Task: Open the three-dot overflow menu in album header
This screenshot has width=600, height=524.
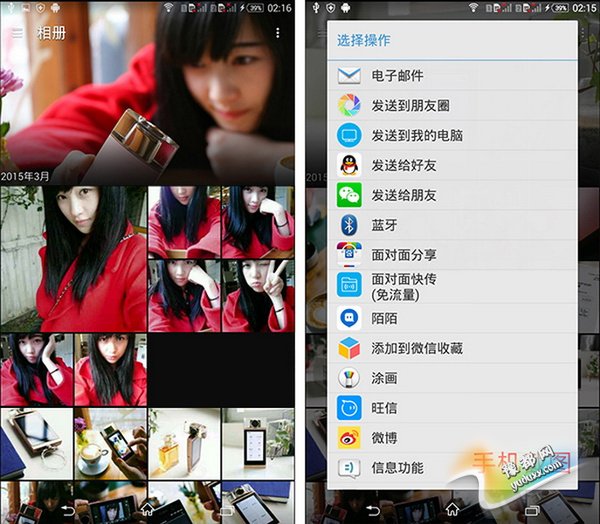Action: 278,33
